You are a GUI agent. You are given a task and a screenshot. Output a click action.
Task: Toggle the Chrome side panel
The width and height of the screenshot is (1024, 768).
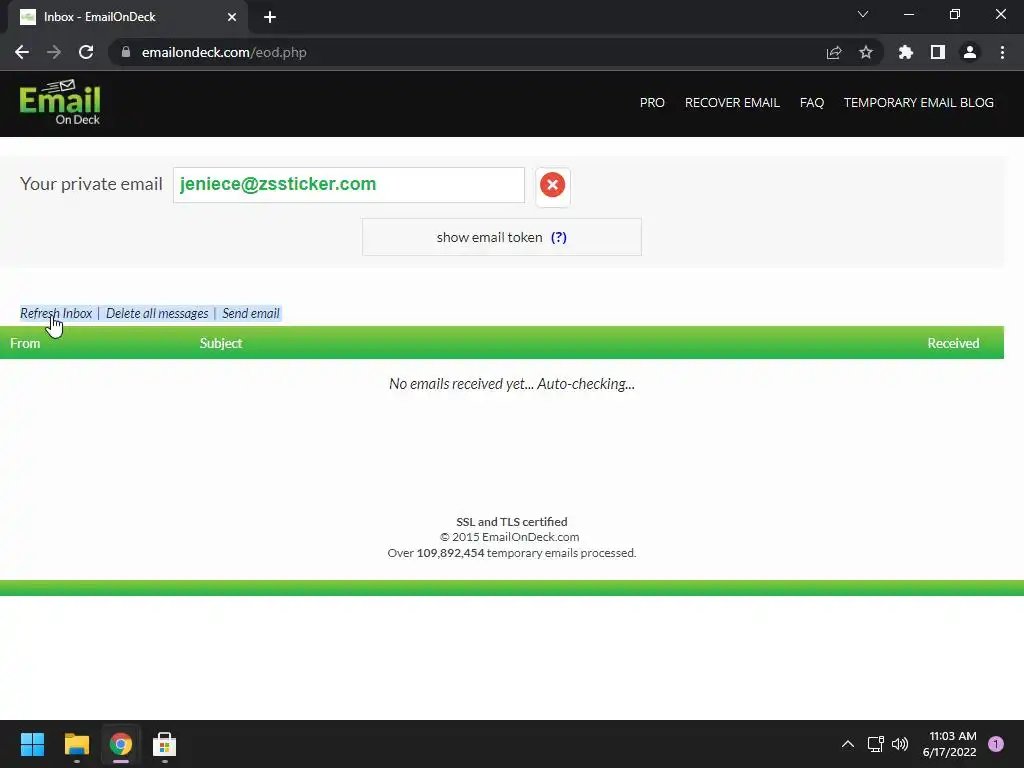click(938, 52)
